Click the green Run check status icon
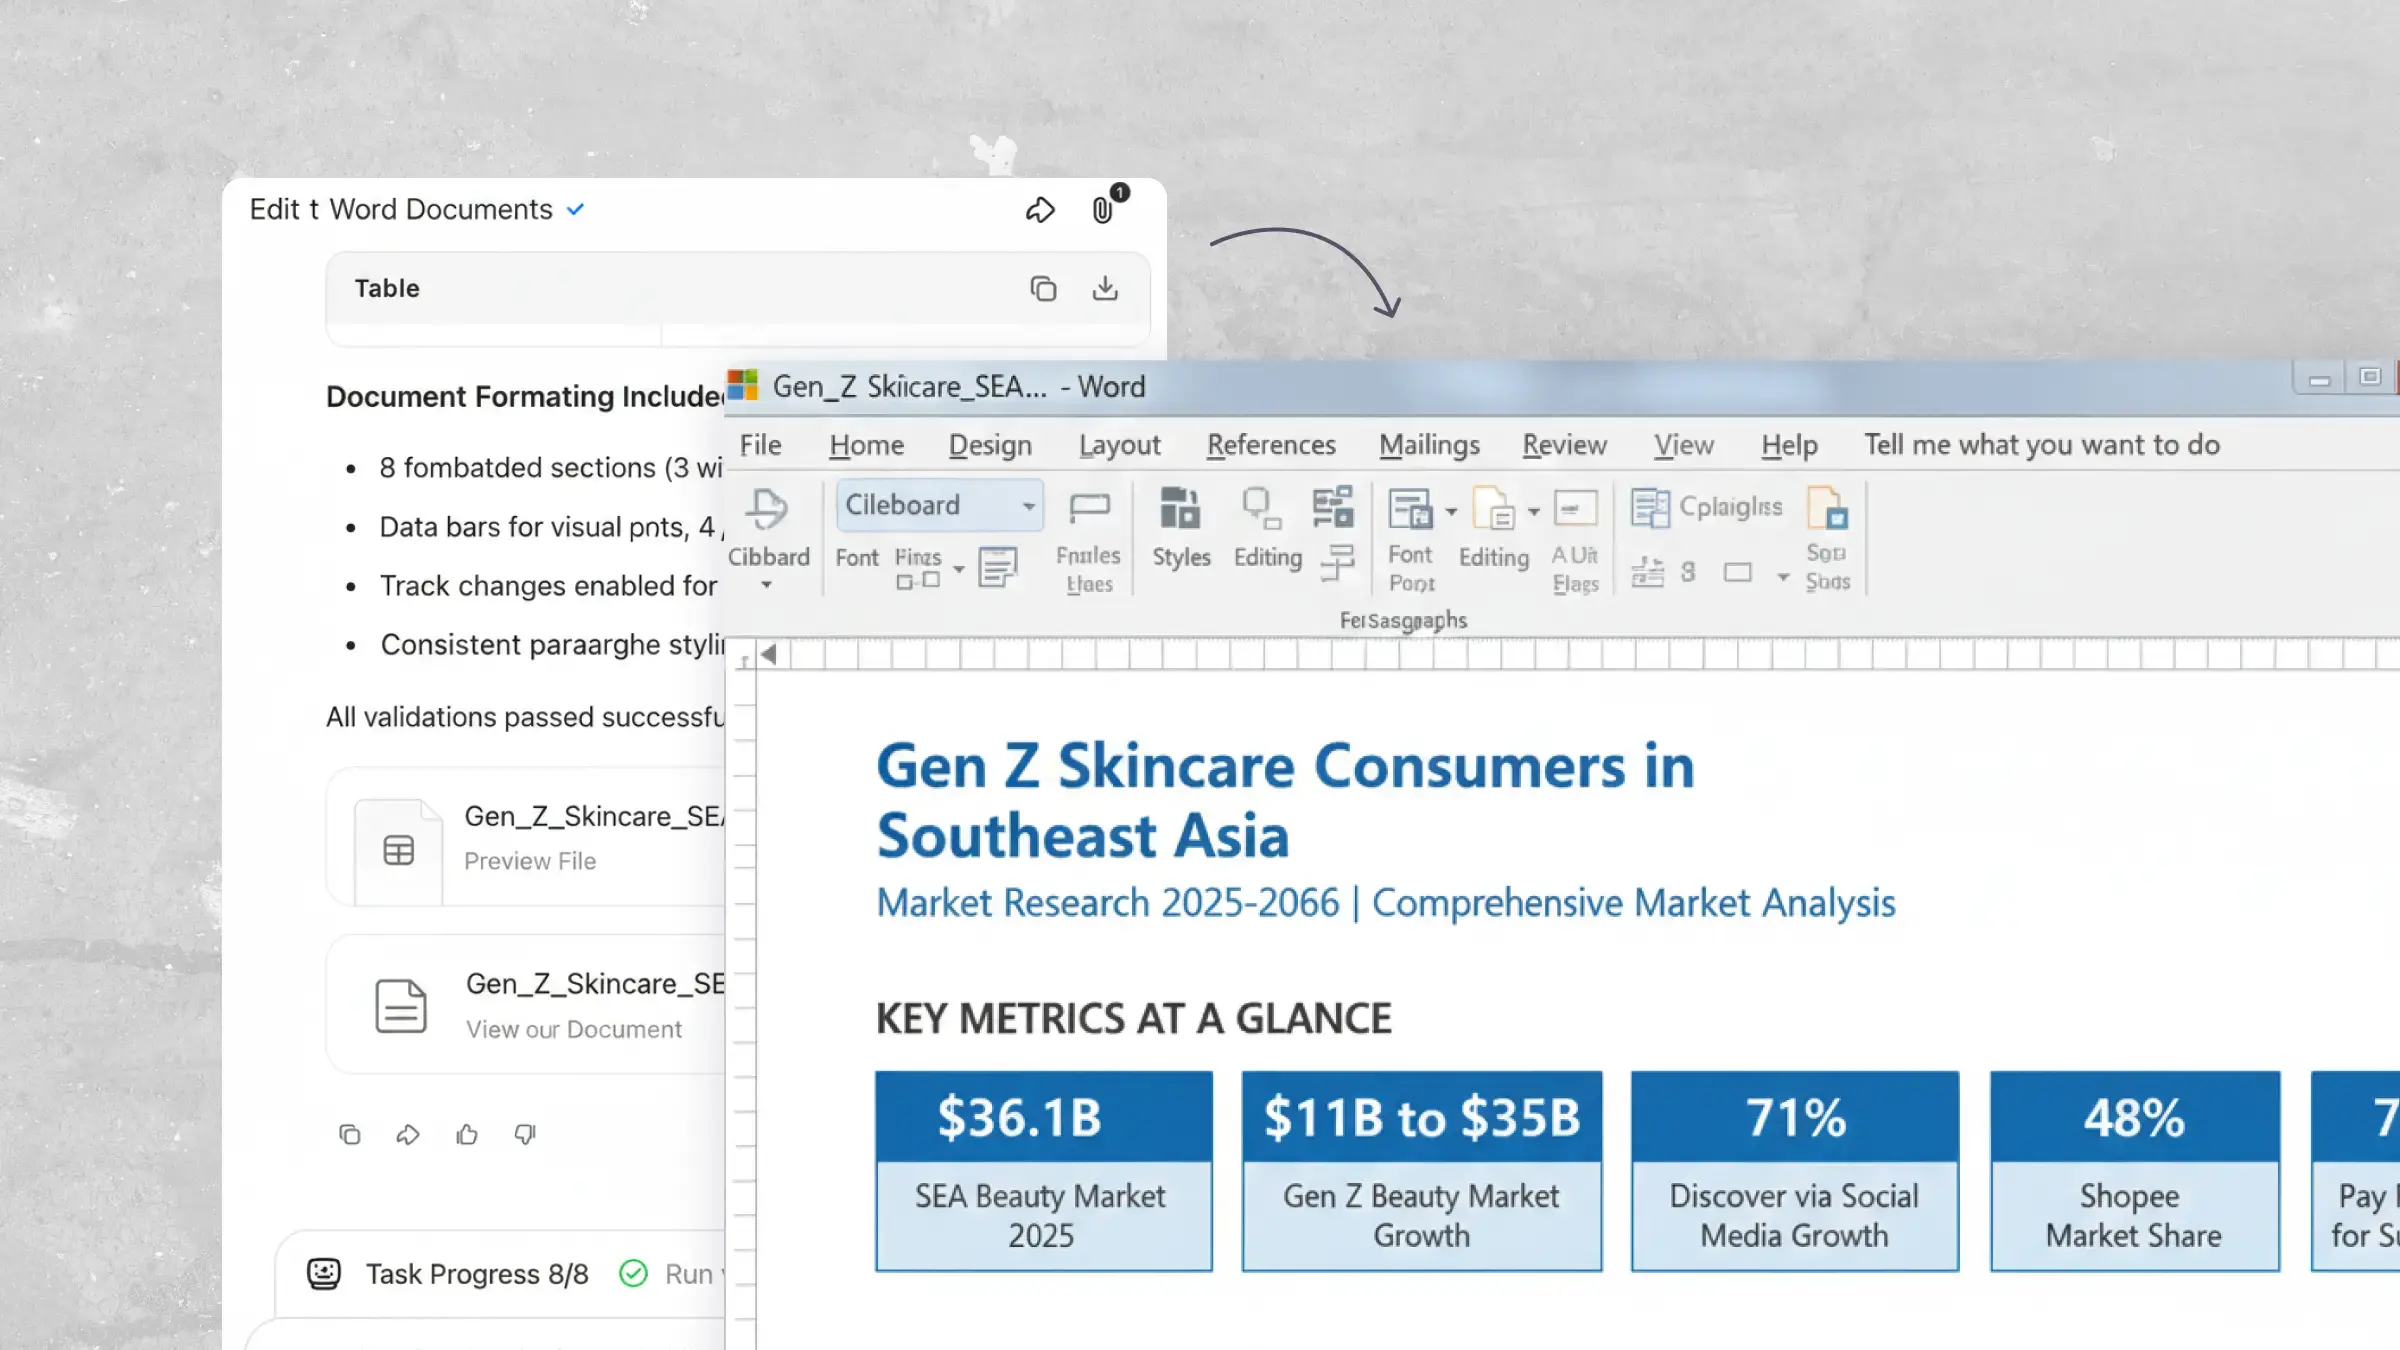This screenshot has width=2400, height=1350. [x=634, y=1274]
